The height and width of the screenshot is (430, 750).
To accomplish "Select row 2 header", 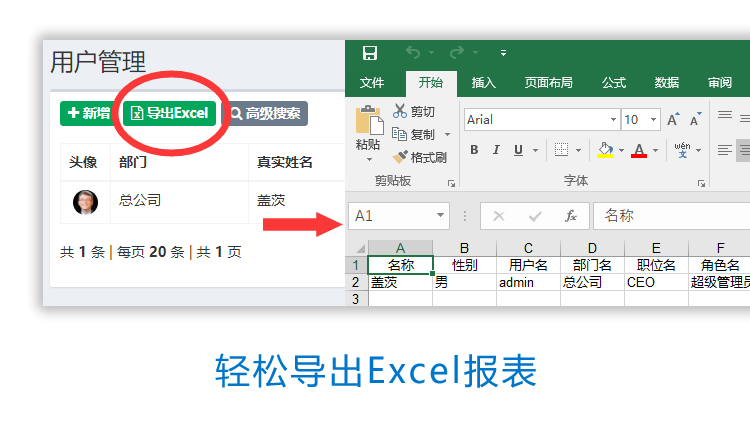I will (x=356, y=282).
